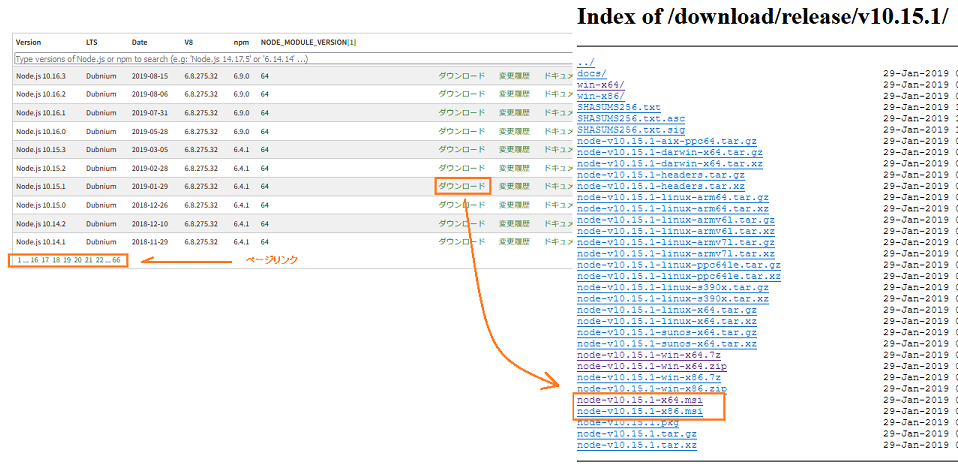
Task: Click ダウンロード for Node.js 10.16.1
Action: (x=462, y=113)
